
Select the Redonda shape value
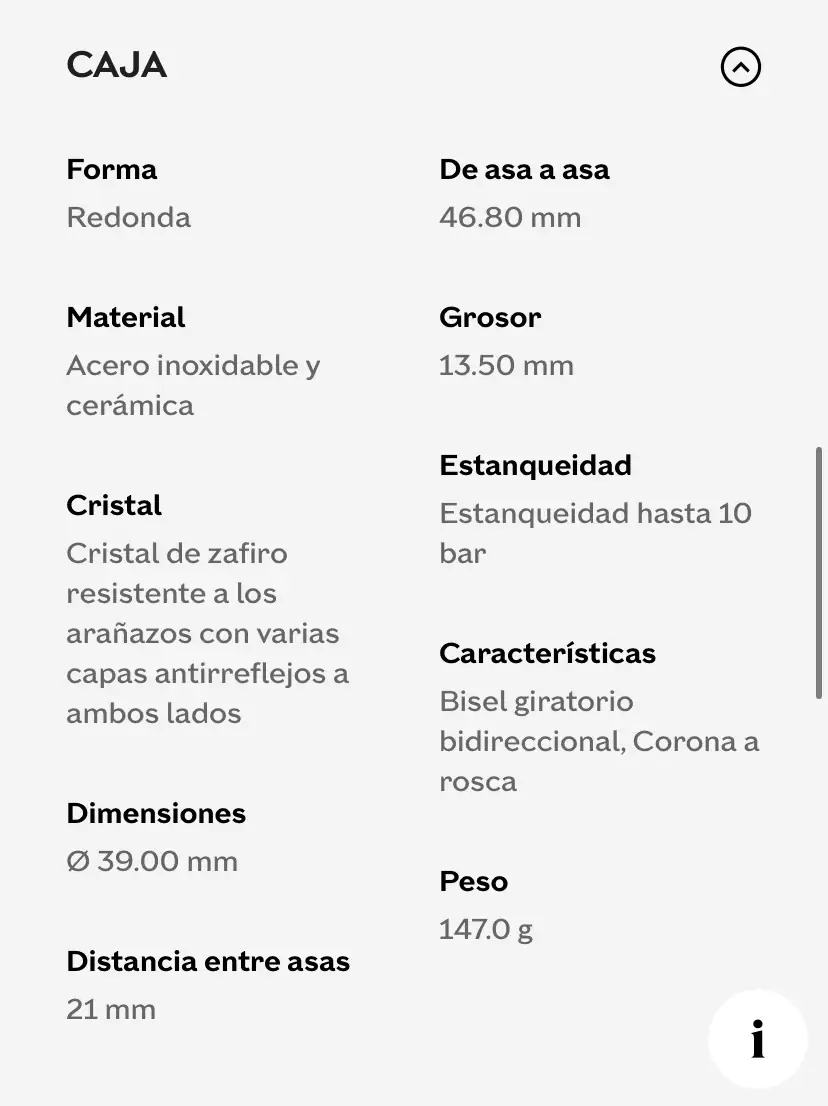point(128,217)
